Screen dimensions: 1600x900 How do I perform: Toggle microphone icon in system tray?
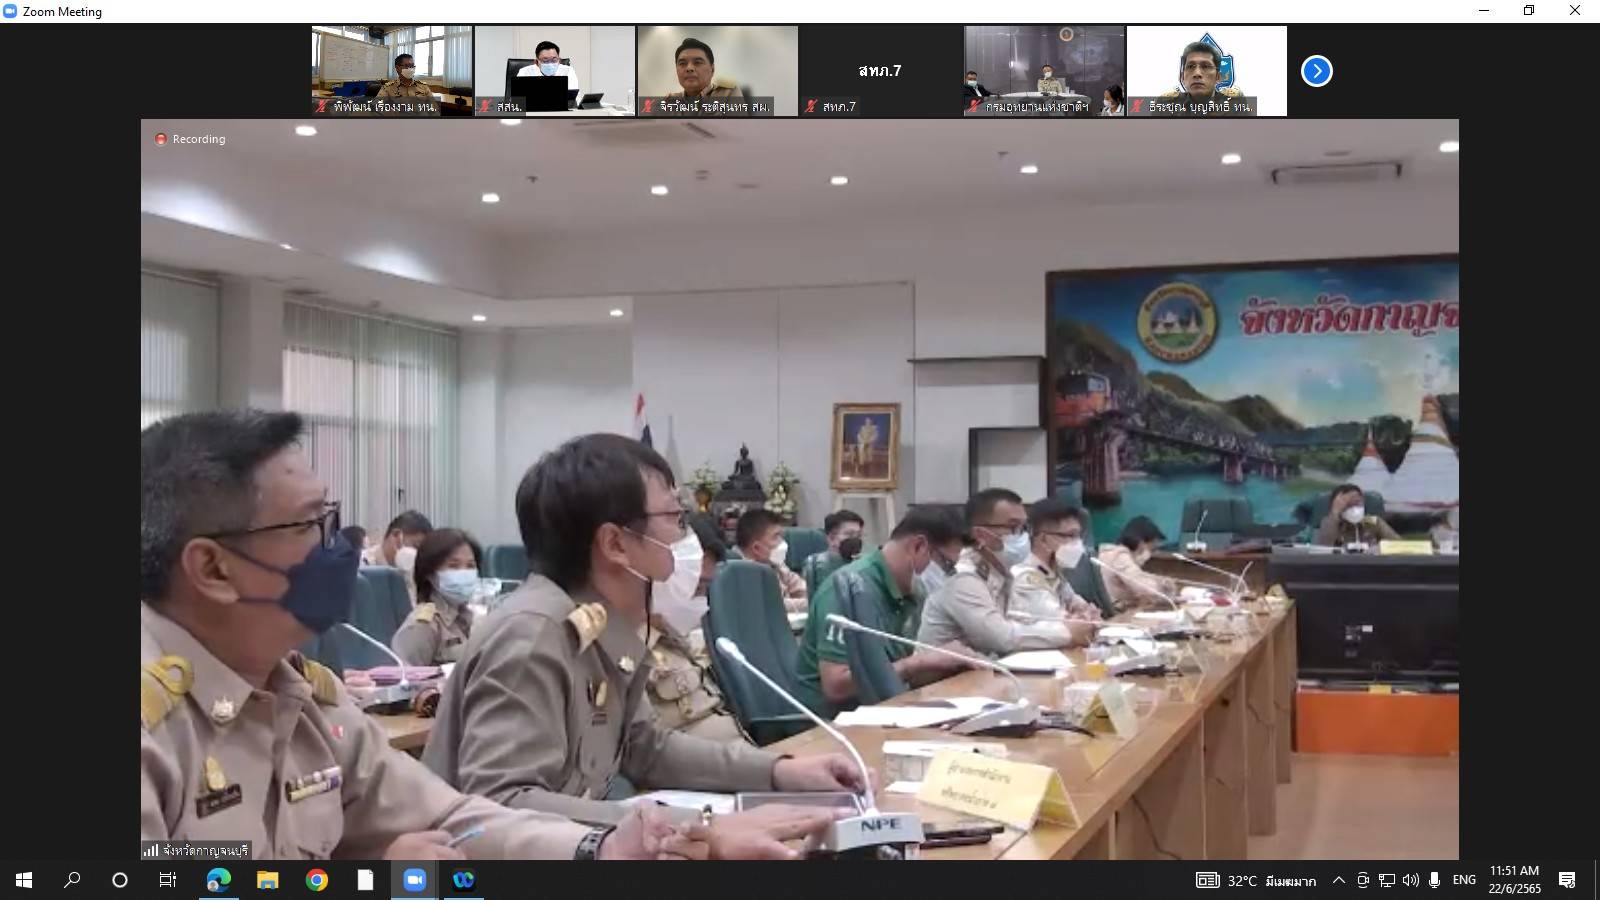coord(1434,880)
